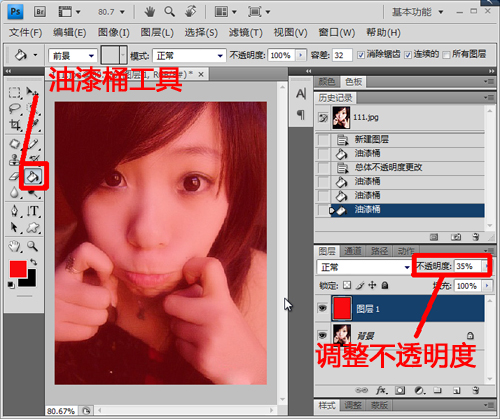Hide layer 图层 1 with eye icon

[323, 308]
